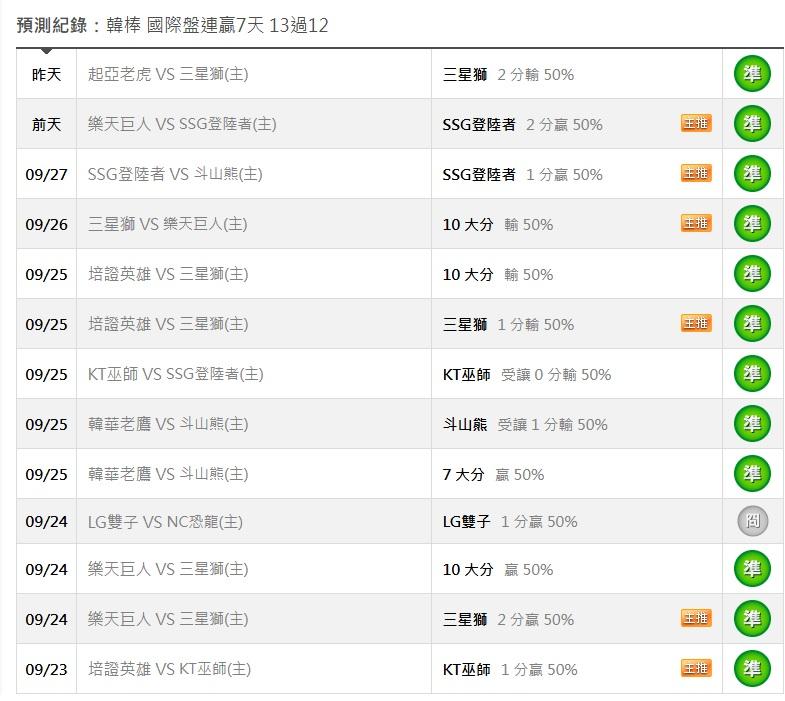Click the prediction 三星獅 1 分輸 50%

[508, 324]
